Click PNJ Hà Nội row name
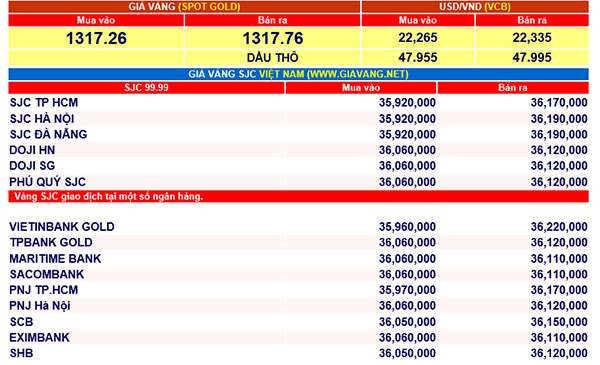 coord(40,306)
